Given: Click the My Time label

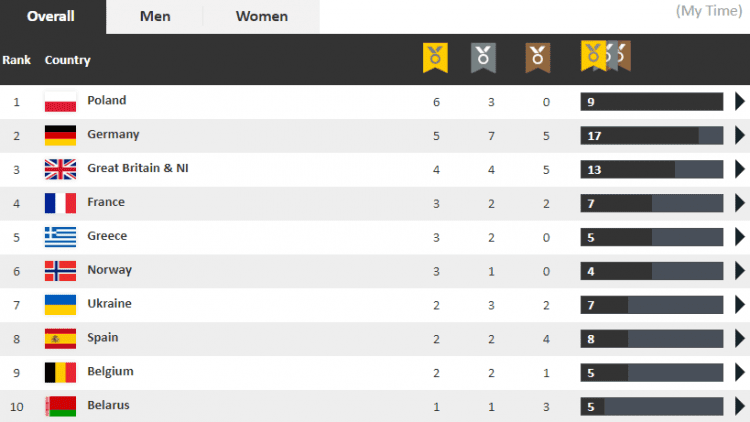Looking at the screenshot, I should click(711, 11).
